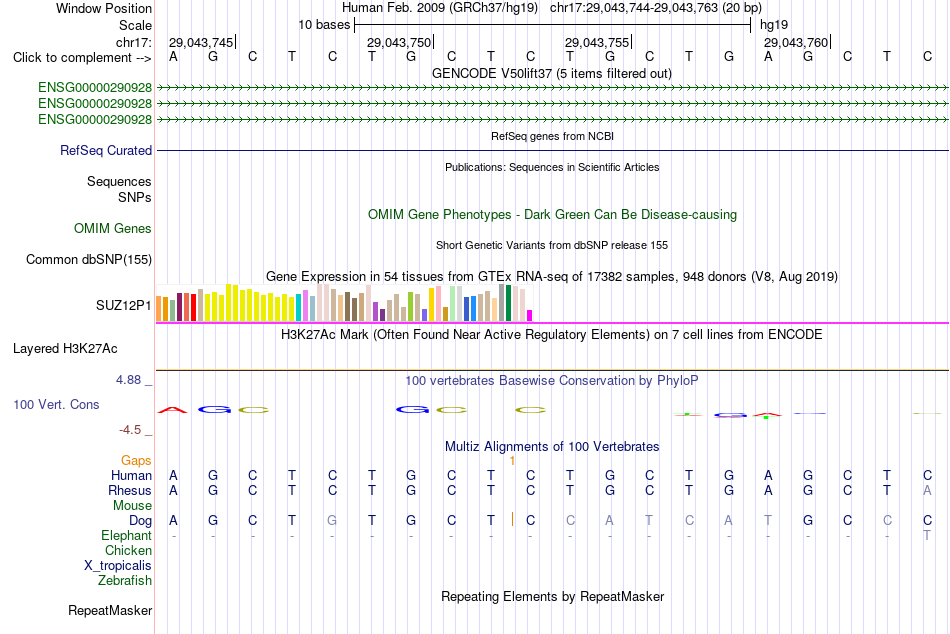
Task: Open GENCODE V50lift37 track title
Action: click(x=552, y=73)
